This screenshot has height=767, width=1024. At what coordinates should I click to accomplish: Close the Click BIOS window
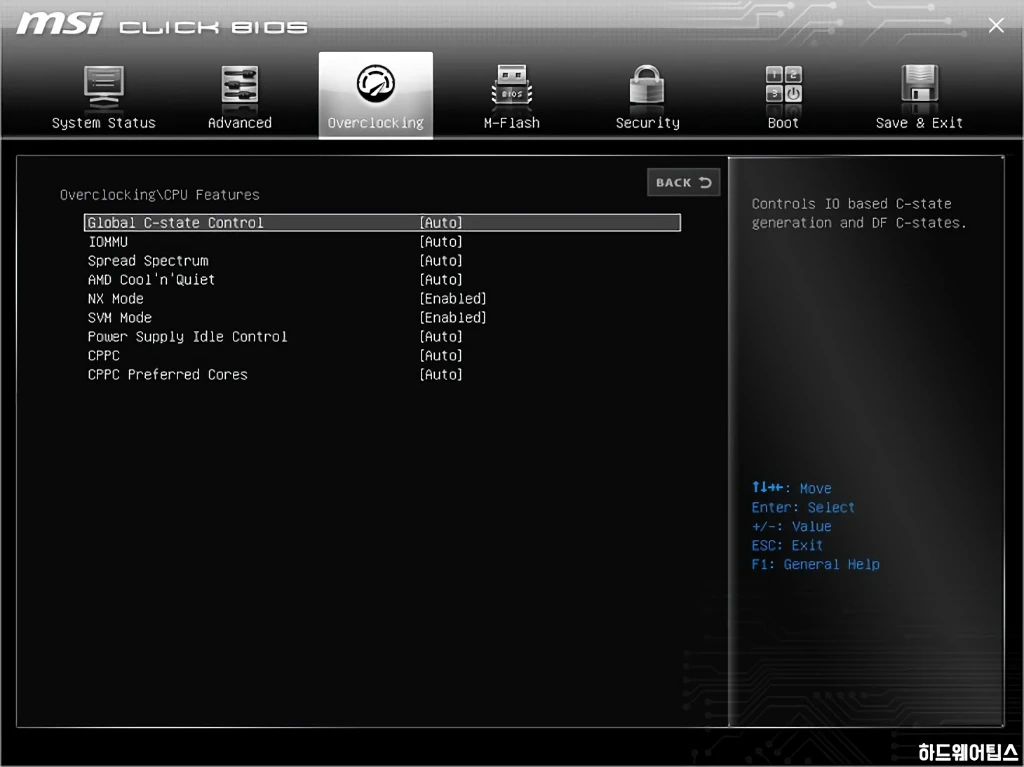996,25
